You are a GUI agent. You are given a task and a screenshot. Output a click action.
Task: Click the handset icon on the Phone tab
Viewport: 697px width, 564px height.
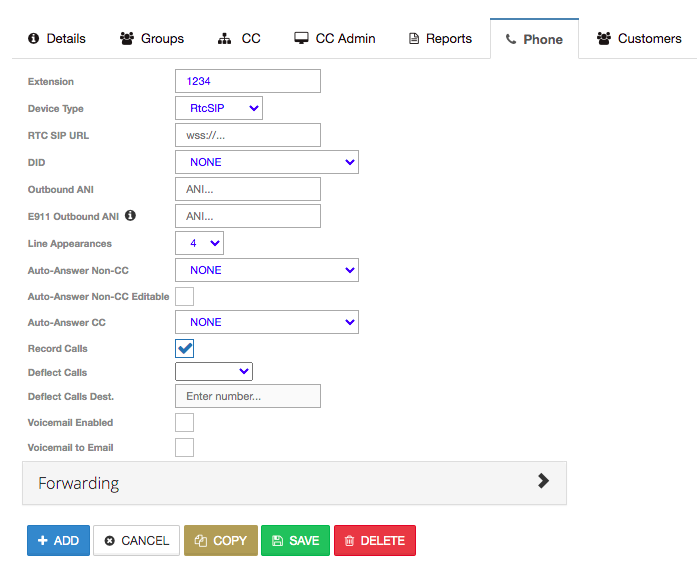tap(511, 39)
